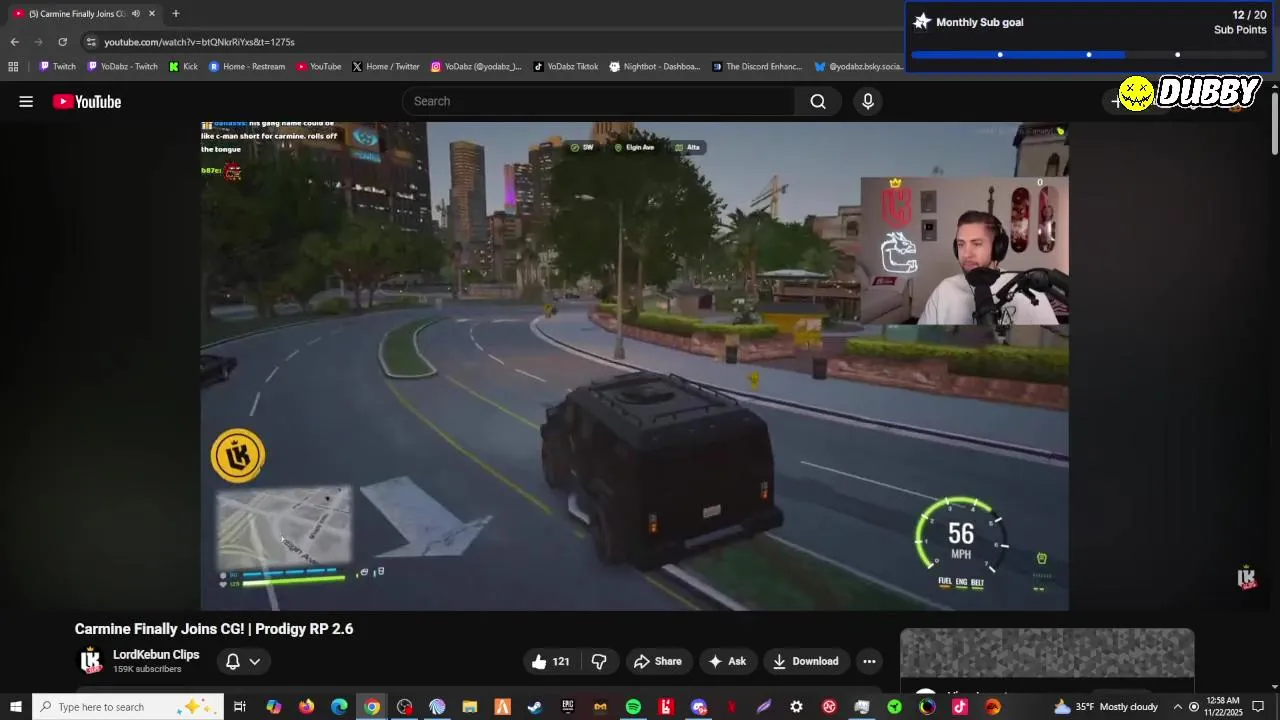The image size is (1280, 720).
Task: Open the Apps grid on bookmarks bar
Action: tap(13, 67)
